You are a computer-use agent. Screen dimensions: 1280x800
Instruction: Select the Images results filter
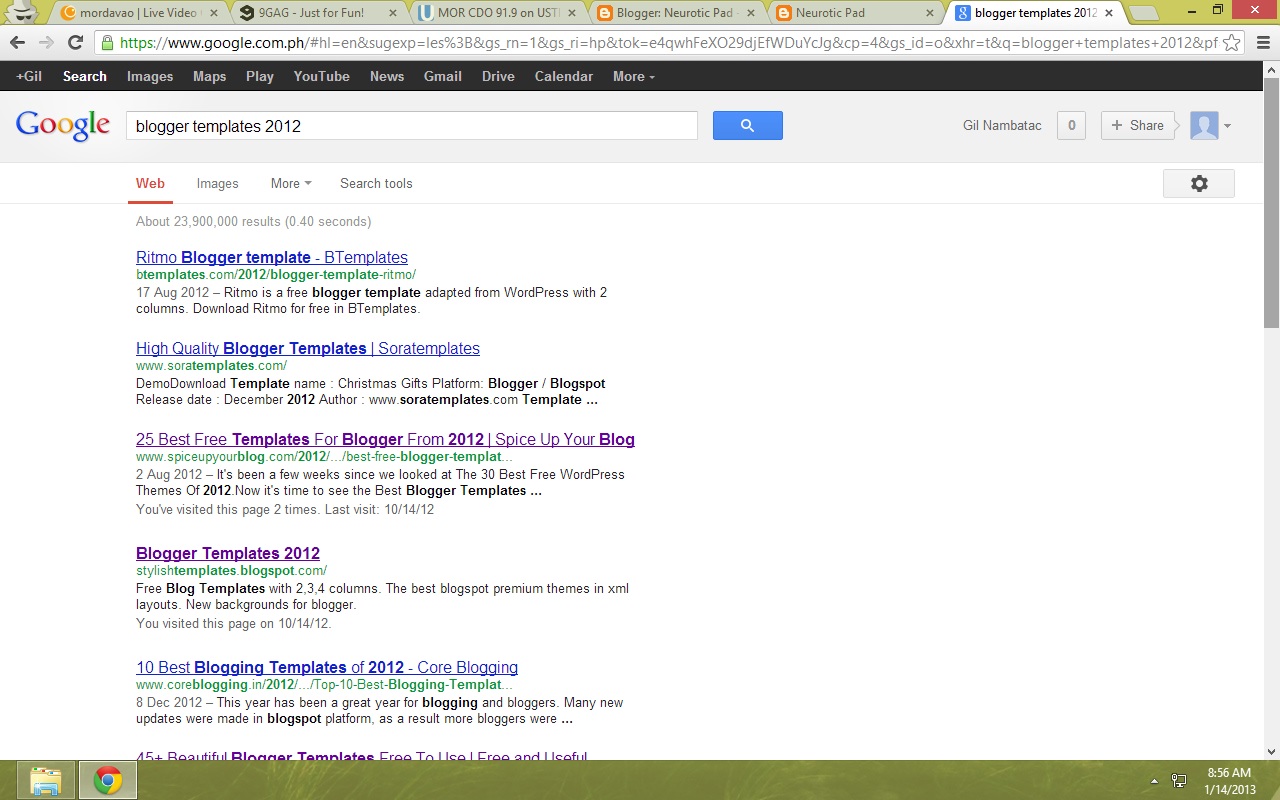pos(217,183)
